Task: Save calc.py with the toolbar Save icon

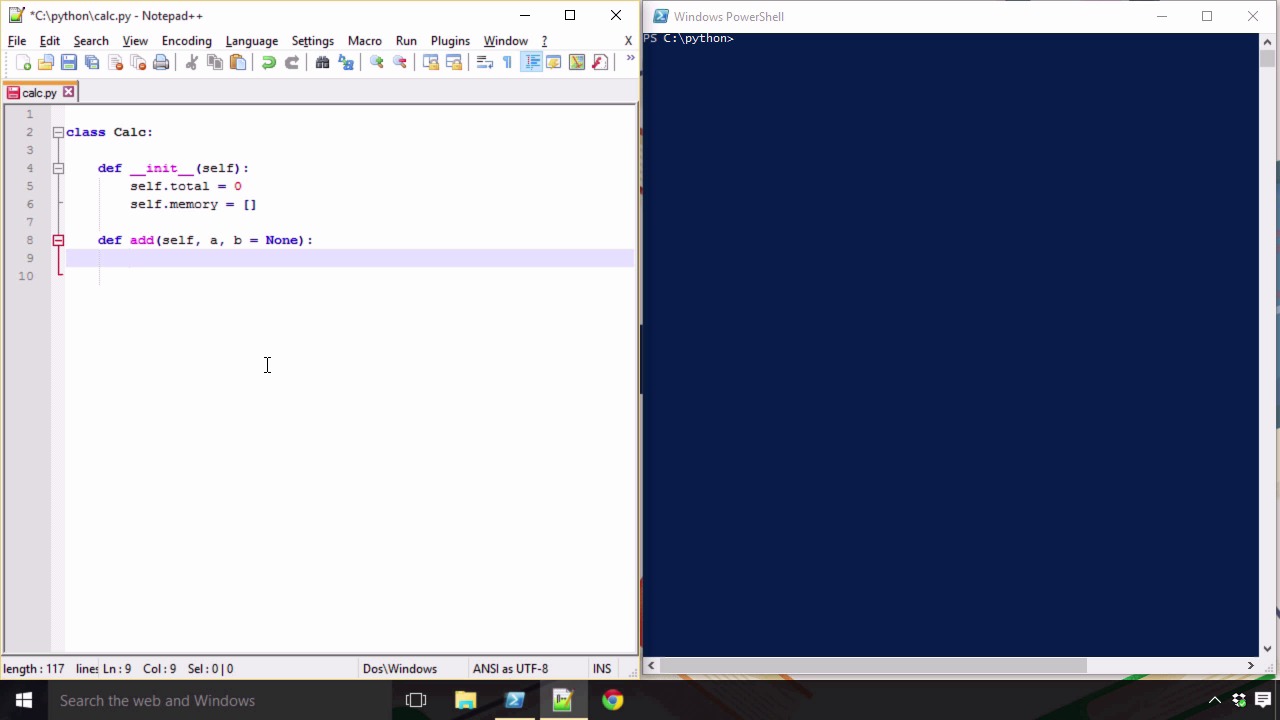Action: [69, 62]
